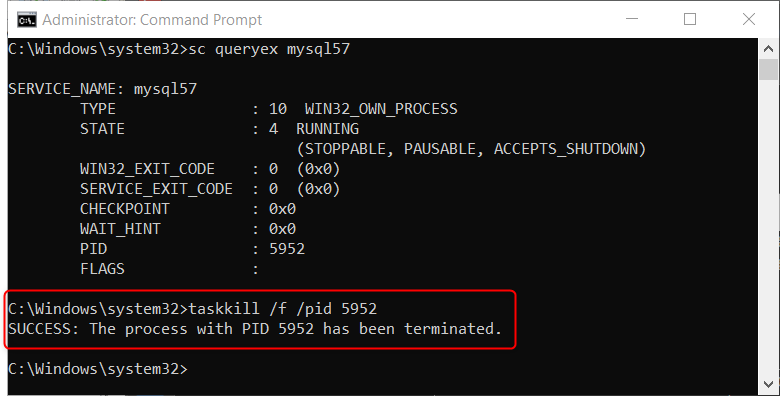Click the final C:\Windows\system32> prompt line
Image resolution: width=780 pixels, height=396 pixels.
(98, 369)
